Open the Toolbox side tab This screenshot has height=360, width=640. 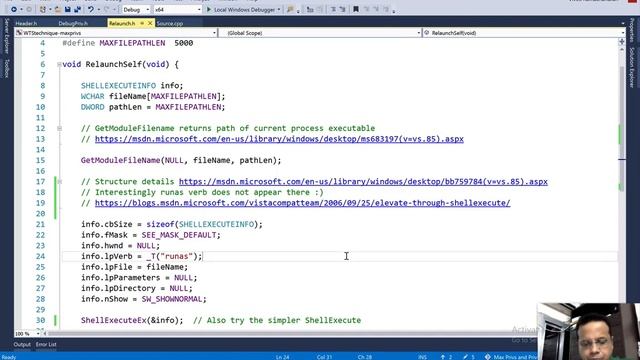(x=6, y=68)
